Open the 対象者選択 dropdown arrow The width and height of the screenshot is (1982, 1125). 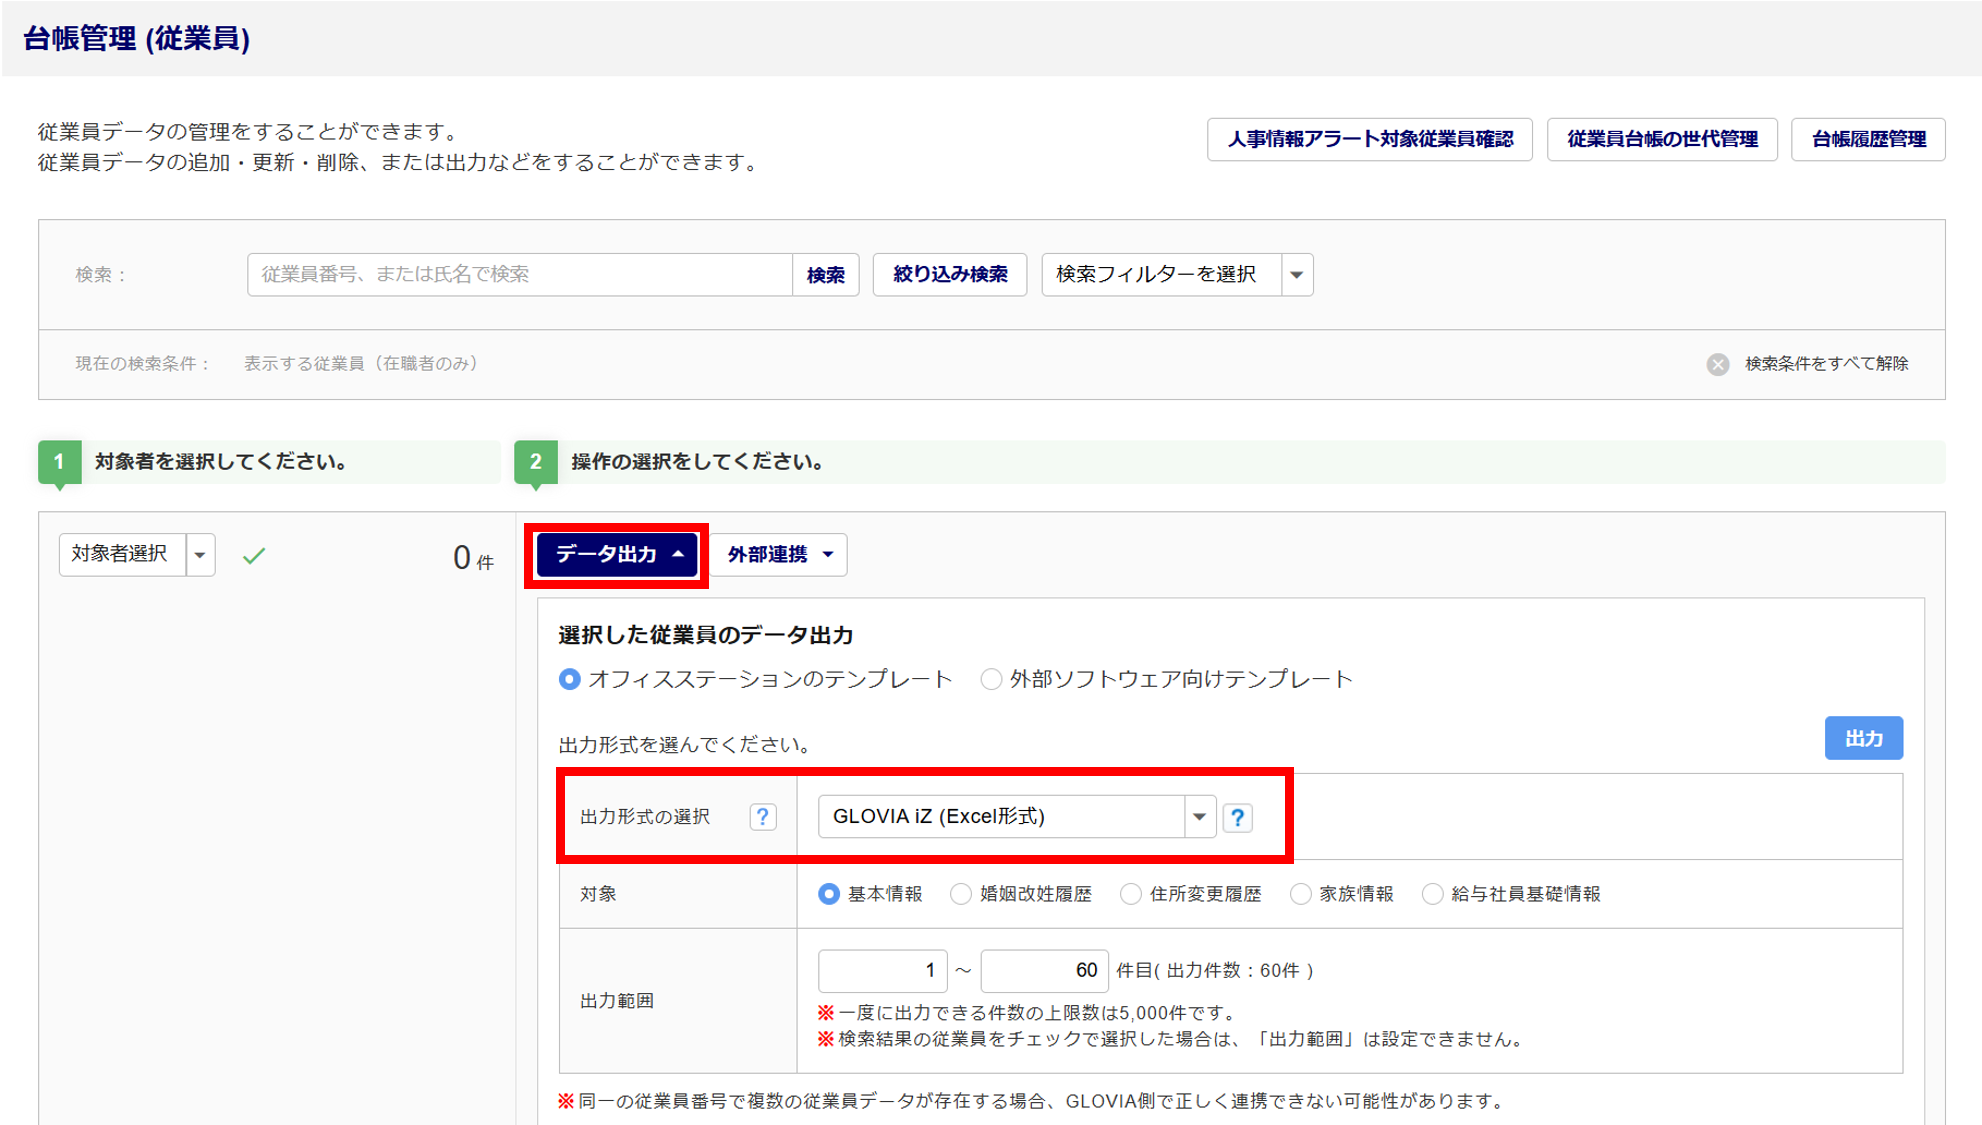pyautogui.click(x=200, y=555)
